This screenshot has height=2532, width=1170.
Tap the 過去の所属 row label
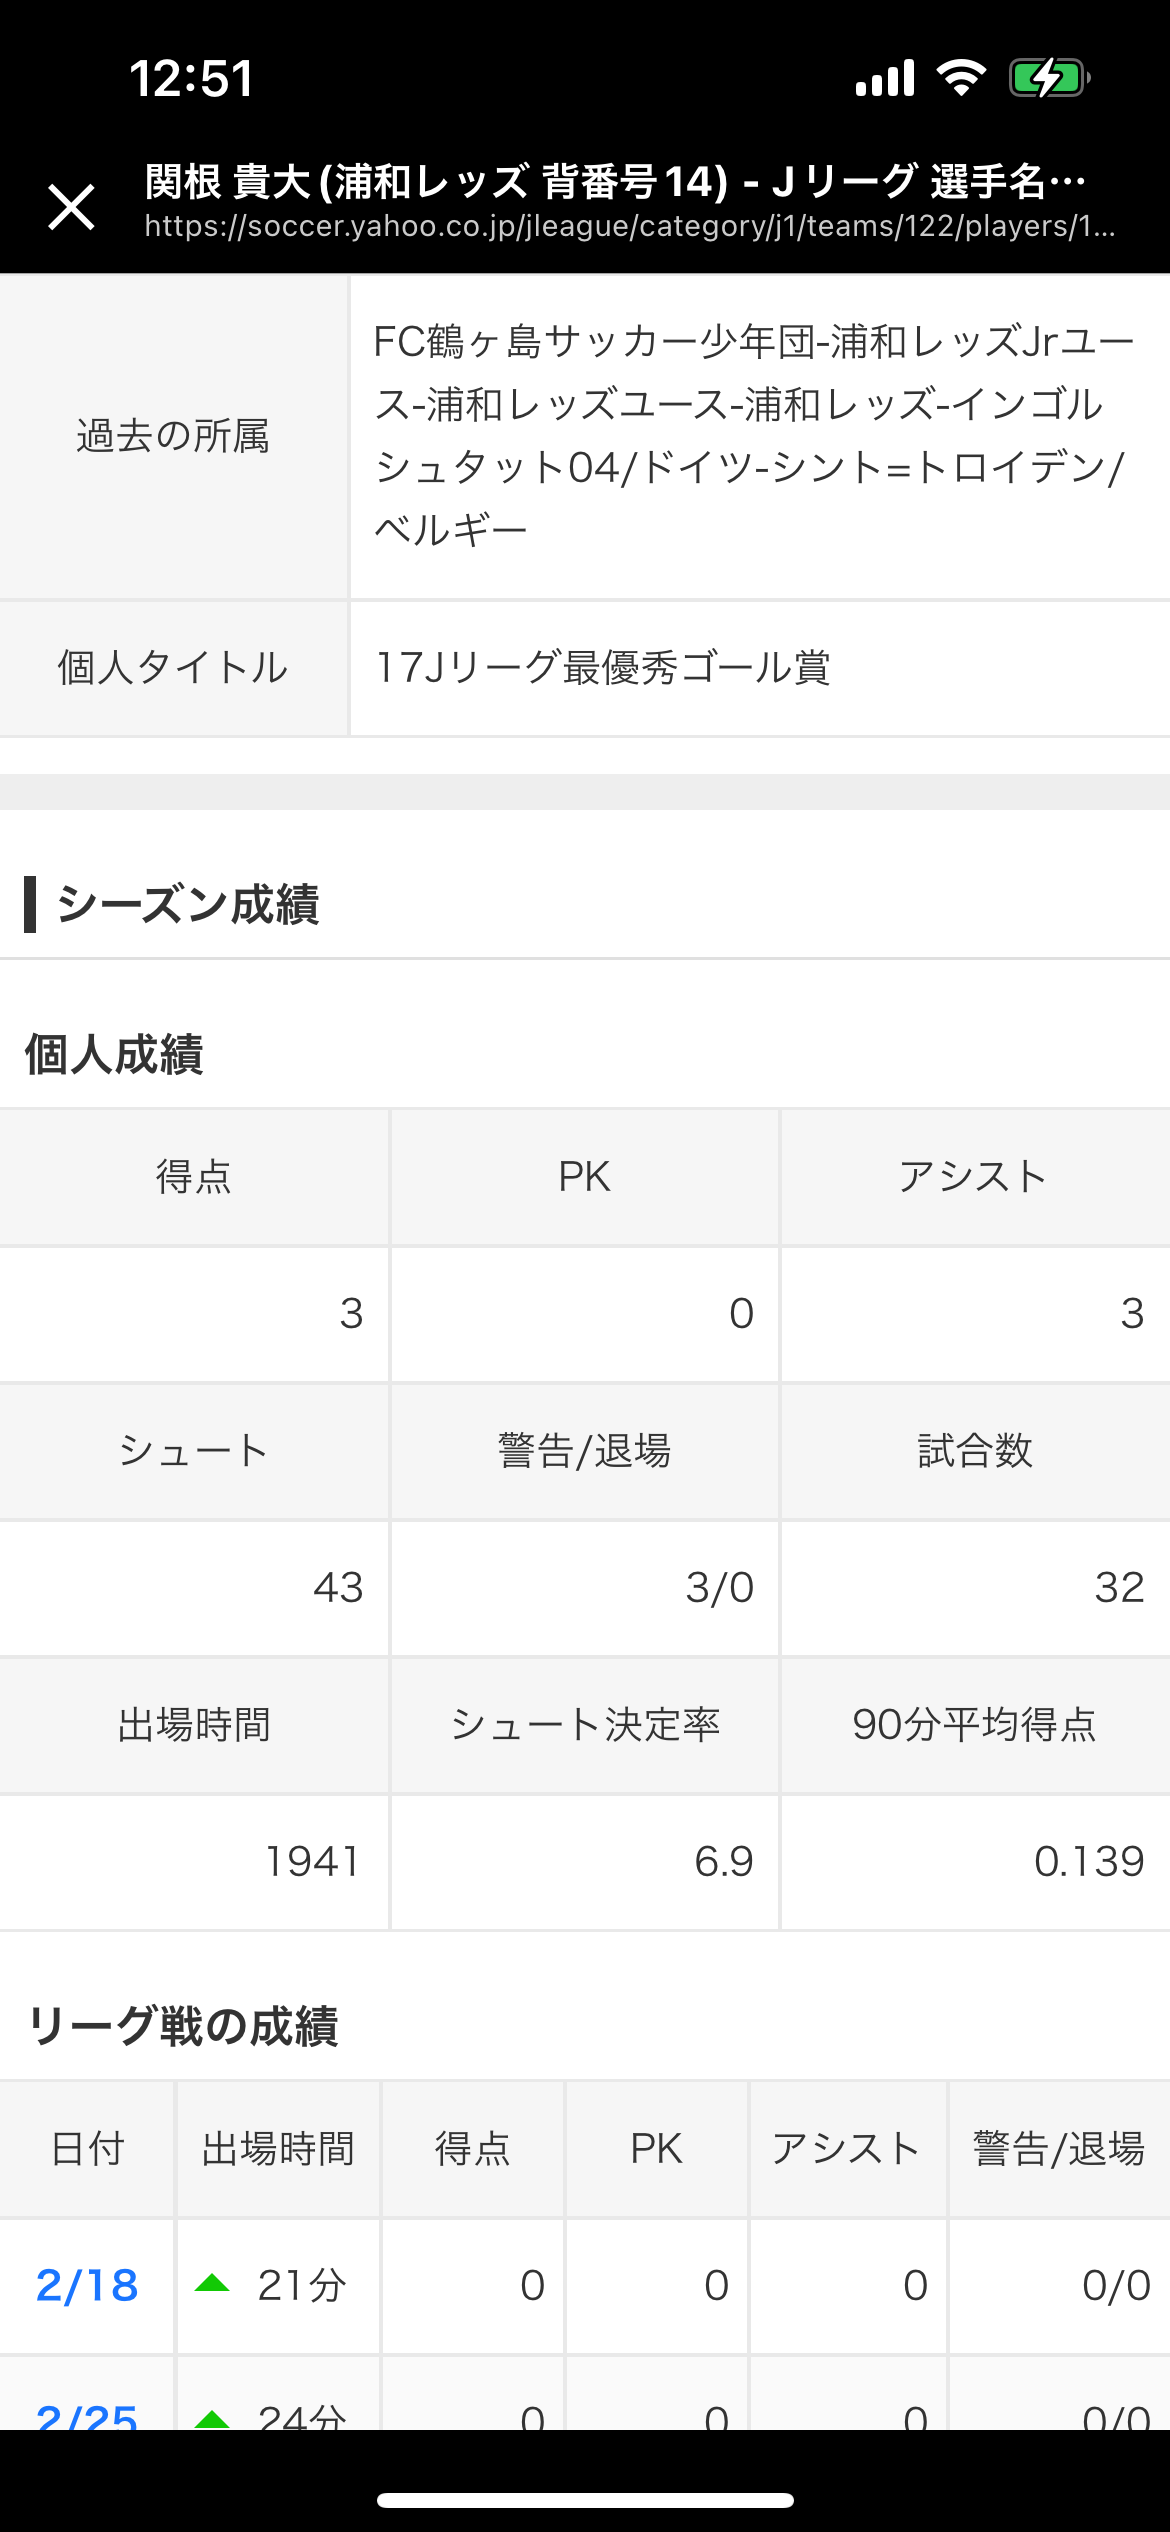[173, 436]
